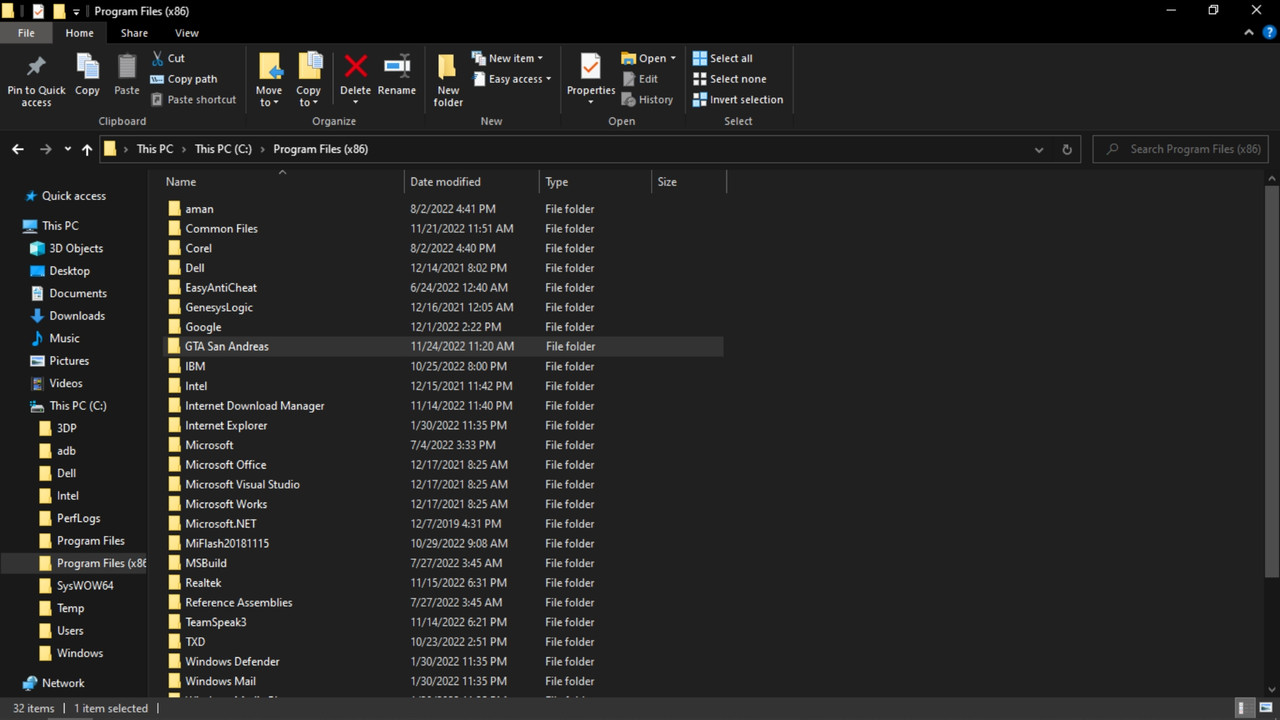Select the GTA San Andreas folder
1280x720 pixels.
click(x=443, y=346)
